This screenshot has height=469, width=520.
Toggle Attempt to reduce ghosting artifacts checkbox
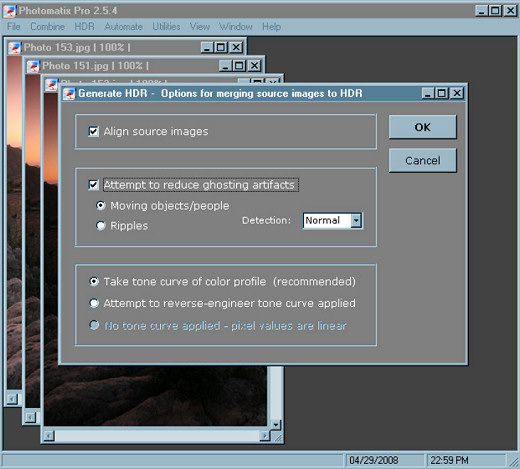(93, 185)
